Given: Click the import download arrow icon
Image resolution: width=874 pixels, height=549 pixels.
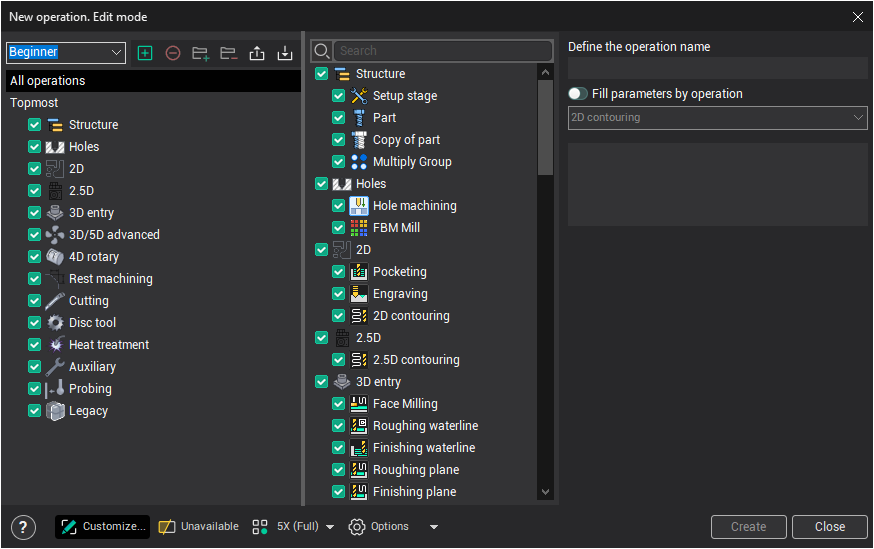Looking at the screenshot, I should click(x=285, y=53).
